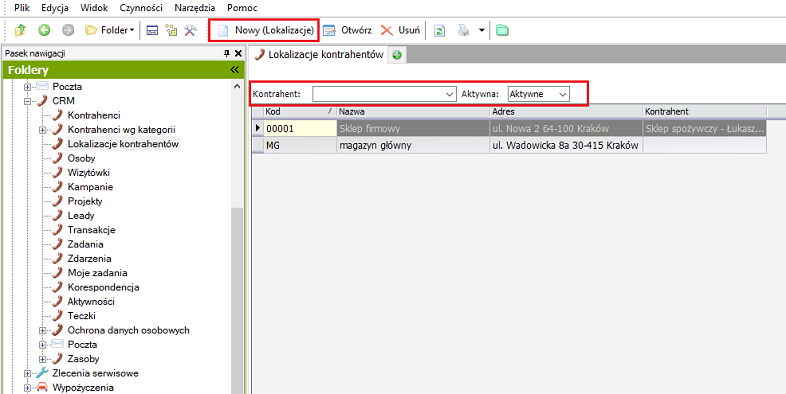
Task: Click the green folder icon in the toolbar
Action: (502, 31)
